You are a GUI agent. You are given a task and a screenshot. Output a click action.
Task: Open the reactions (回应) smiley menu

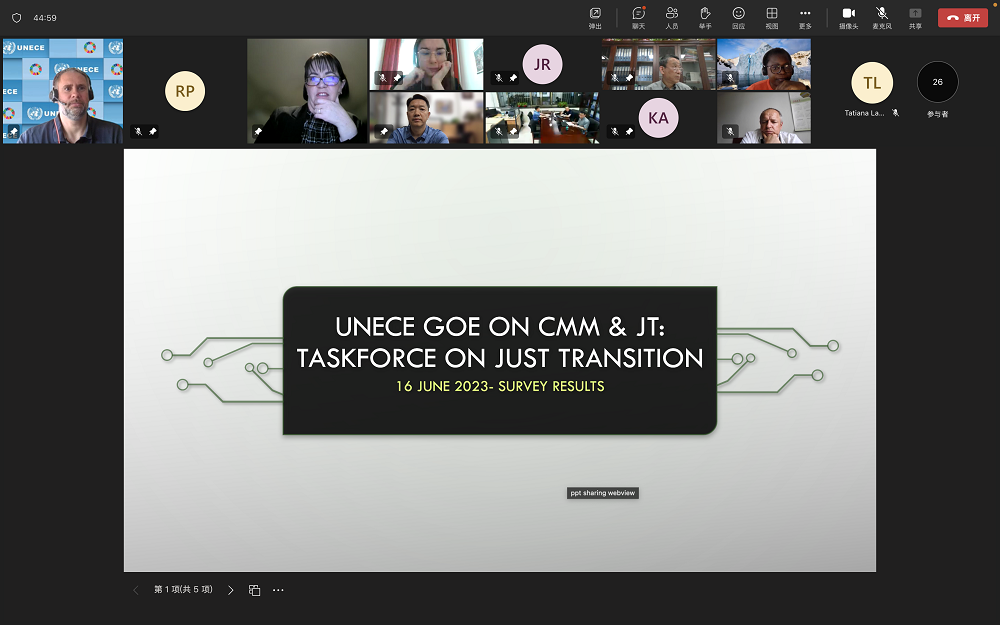pyautogui.click(x=739, y=18)
